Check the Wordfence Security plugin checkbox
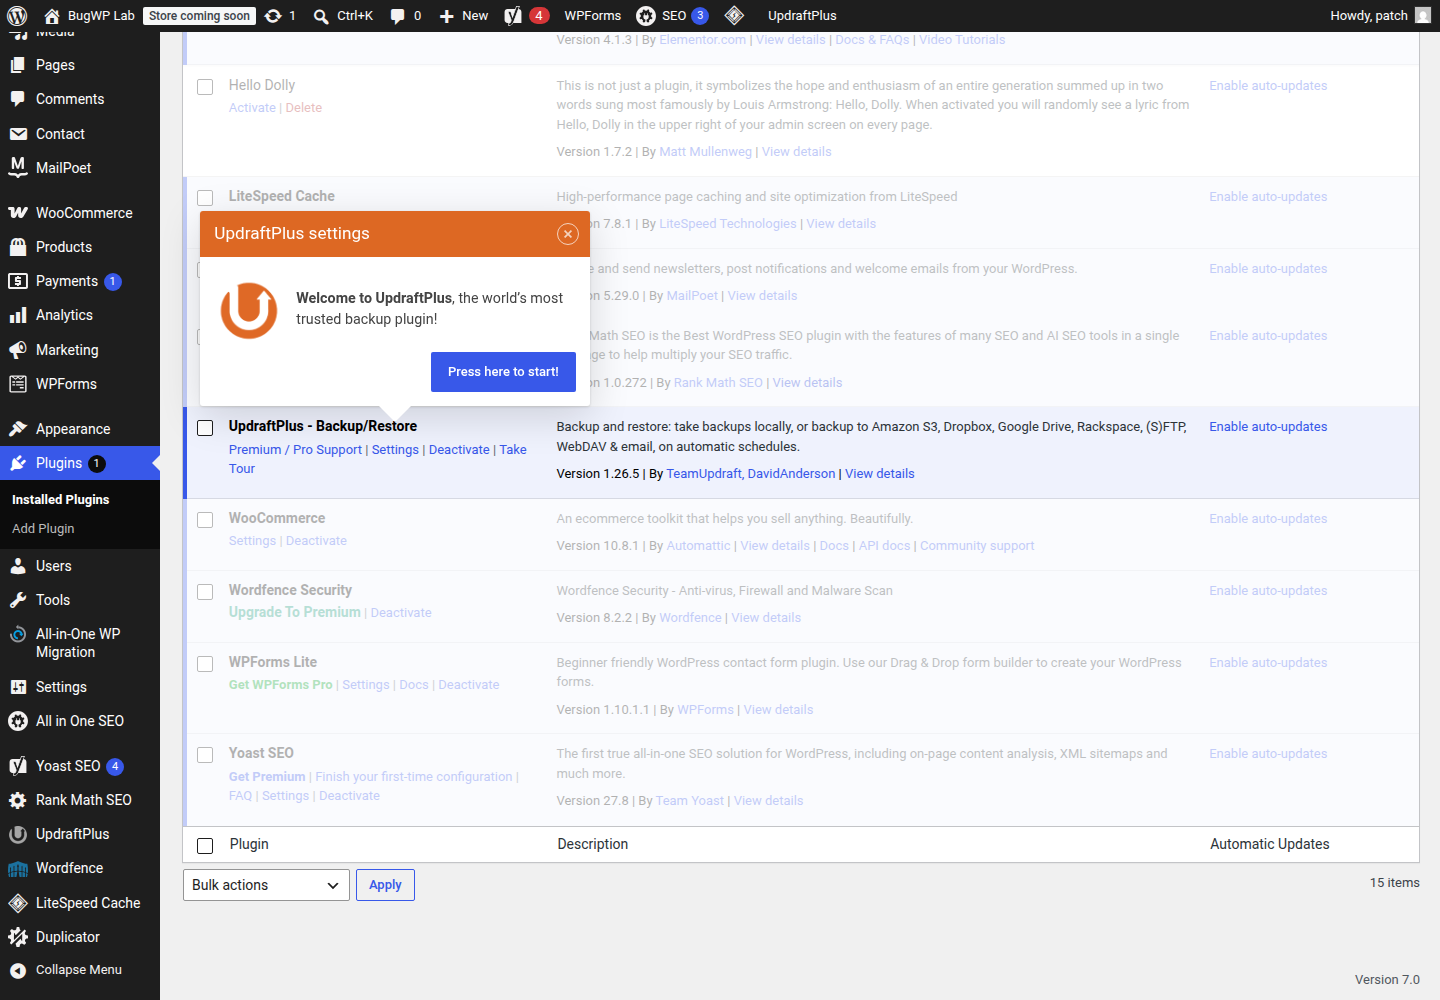Image resolution: width=1440 pixels, height=1000 pixels. click(205, 592)
